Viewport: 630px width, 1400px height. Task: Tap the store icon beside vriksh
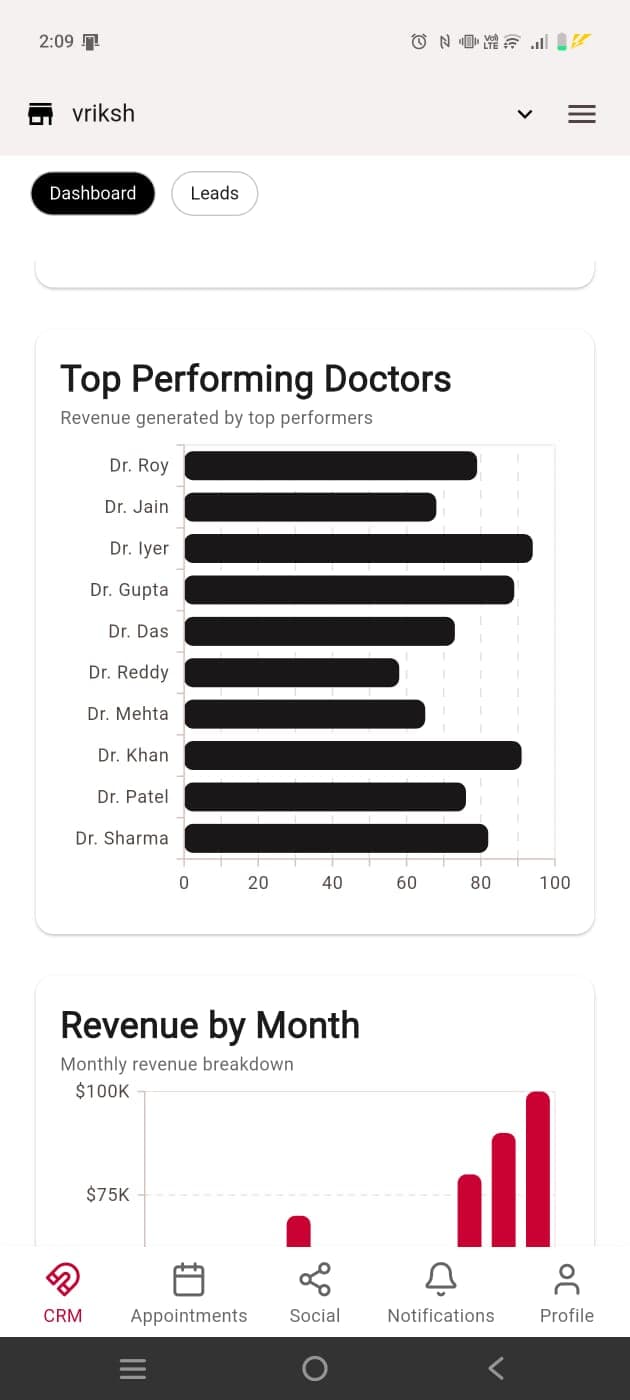coord(40,114)
